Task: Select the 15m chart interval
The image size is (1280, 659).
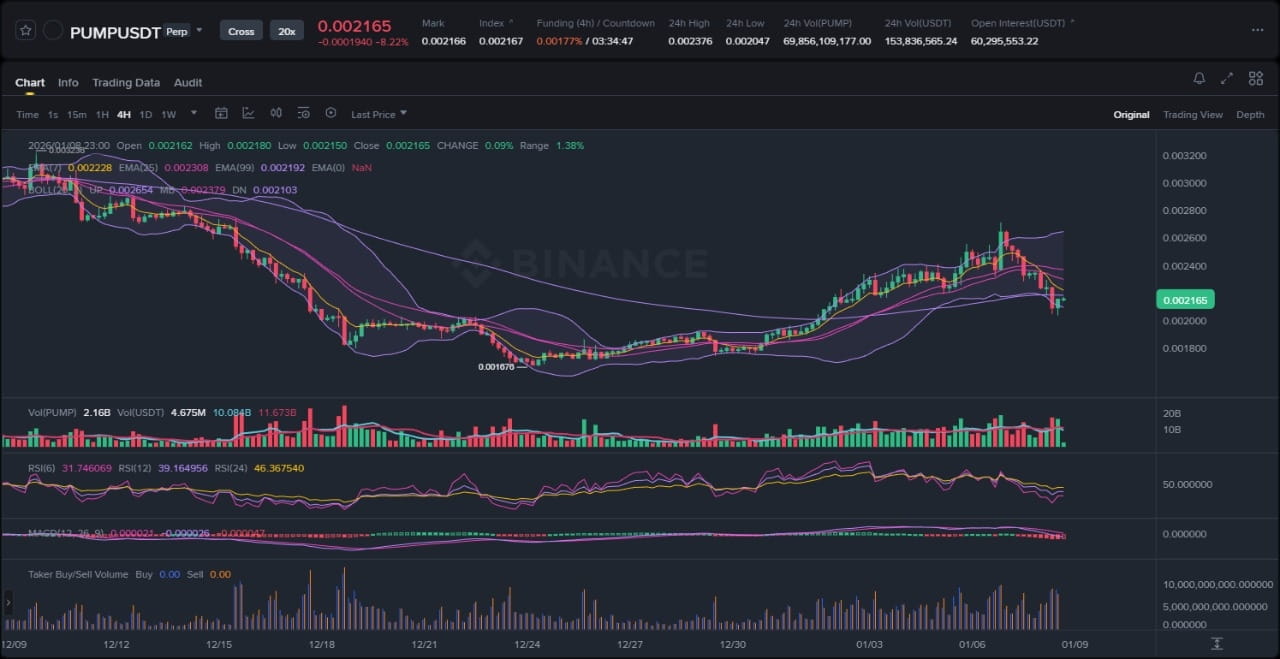Action: click(x=77, y=115)
